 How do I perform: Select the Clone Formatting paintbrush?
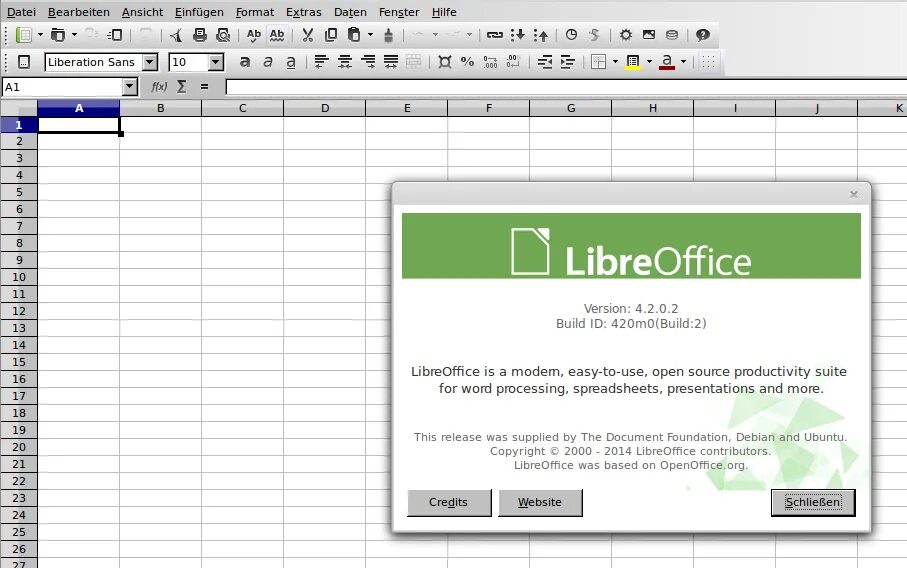[x=389, y=35]
